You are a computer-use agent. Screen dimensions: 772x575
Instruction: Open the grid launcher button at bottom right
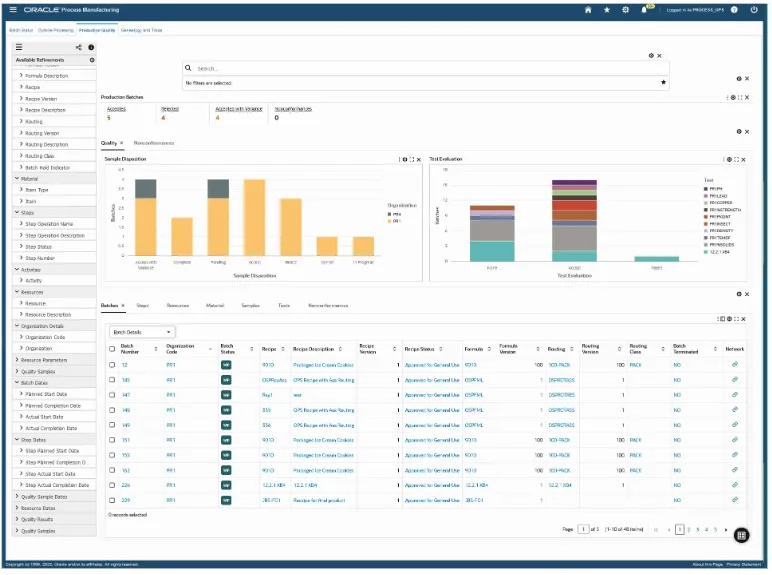(x=741, y=535)
